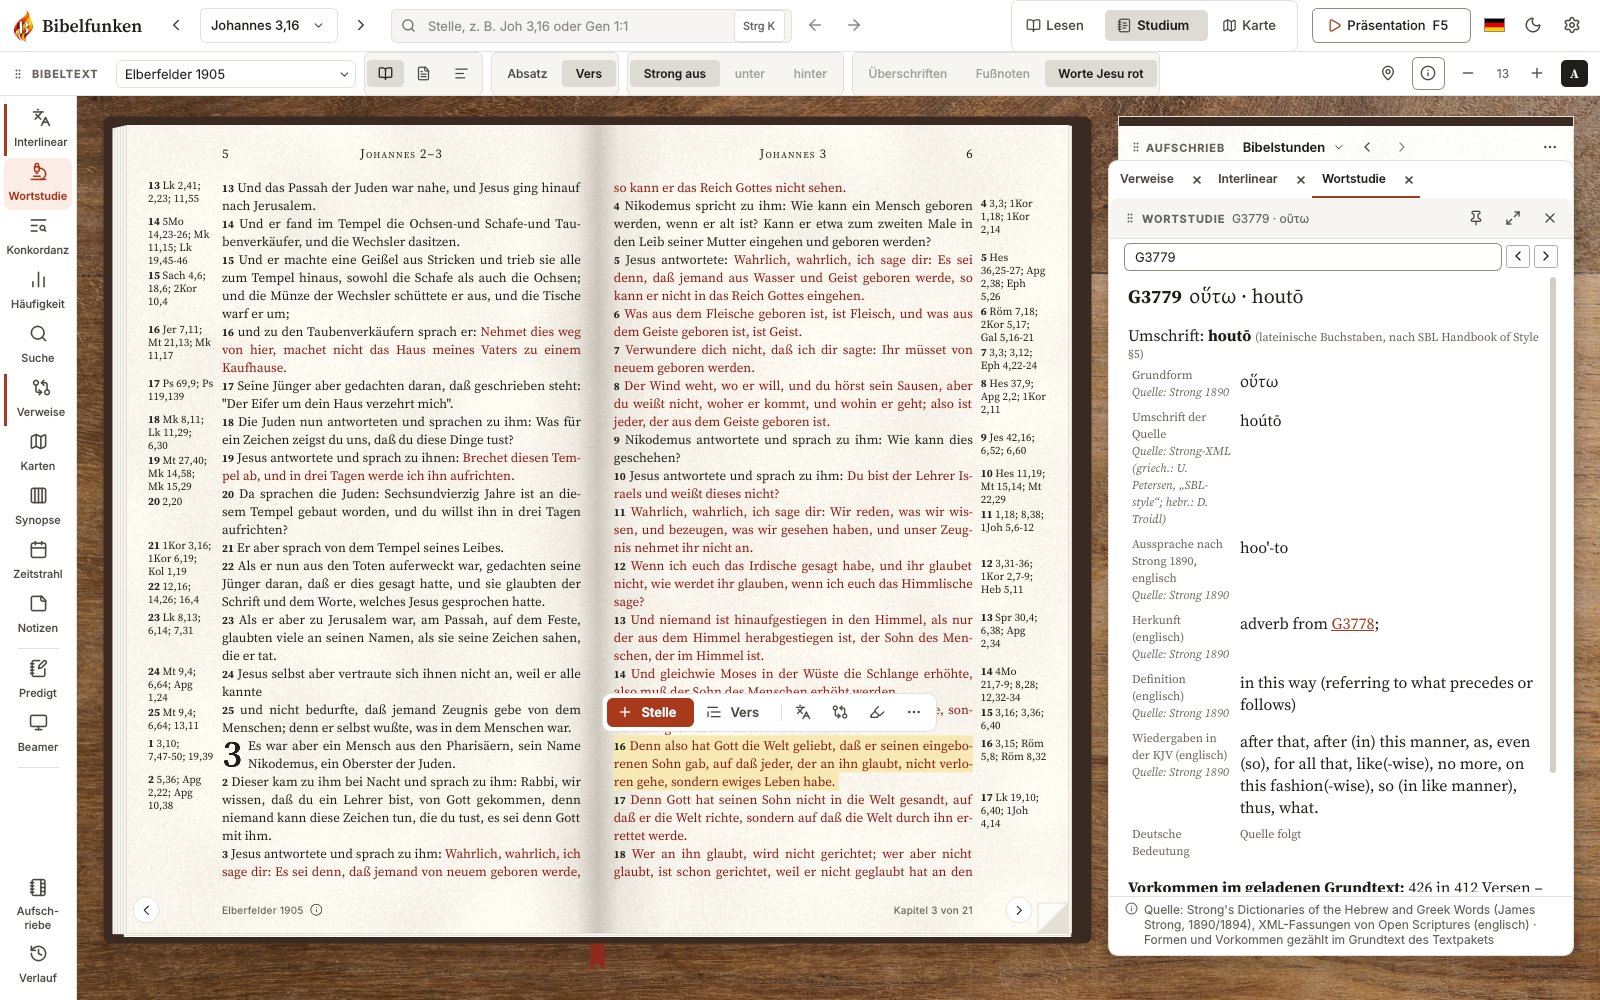This screenshot has height=1000, width=1600.
Task: Switch to Absatz layout mode
Action: [527, 74]
